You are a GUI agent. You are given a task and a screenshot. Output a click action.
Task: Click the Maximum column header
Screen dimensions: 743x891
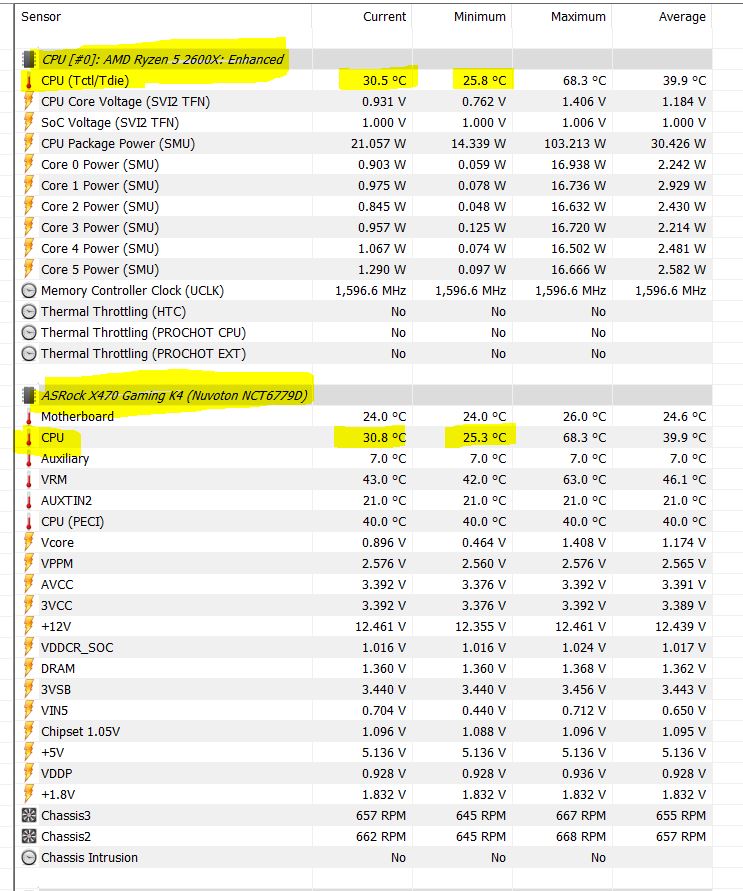pyautogui.click(x=578, y=17)
